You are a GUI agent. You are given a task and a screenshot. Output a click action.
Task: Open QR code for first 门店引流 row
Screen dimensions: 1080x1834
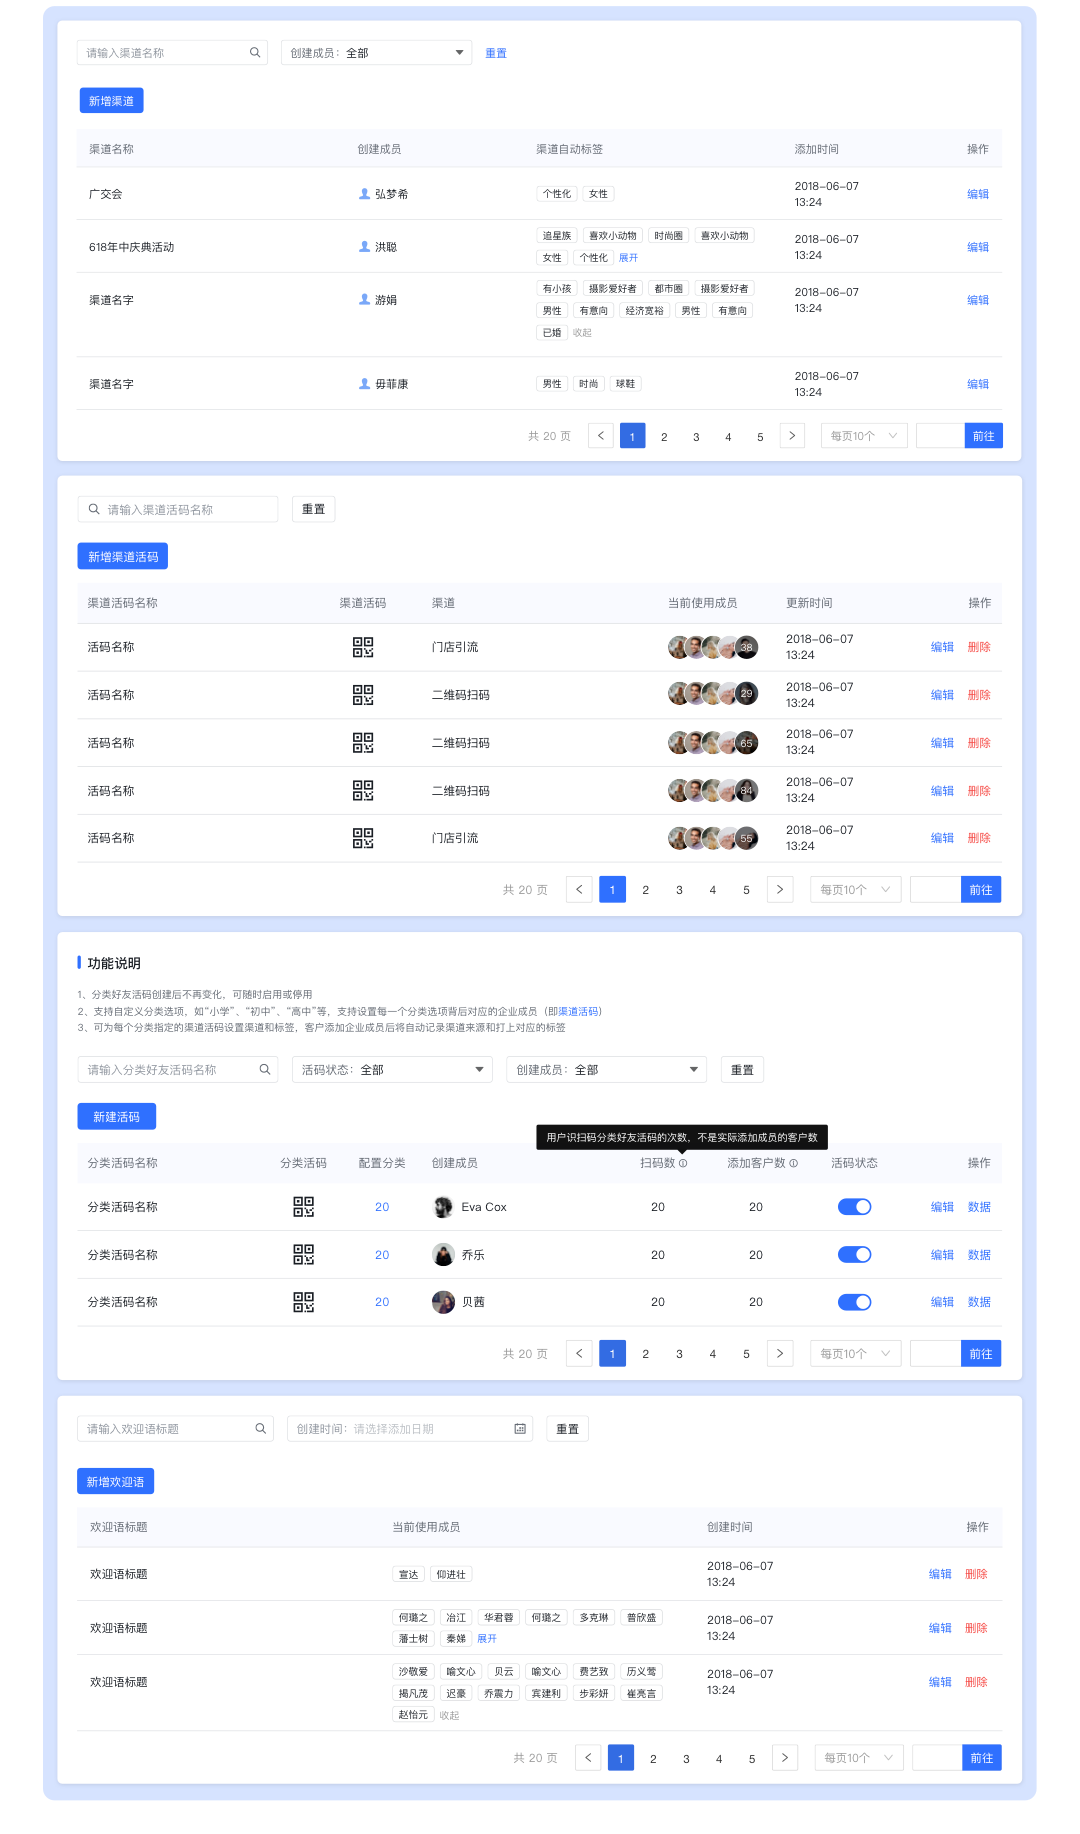(363, 647)
